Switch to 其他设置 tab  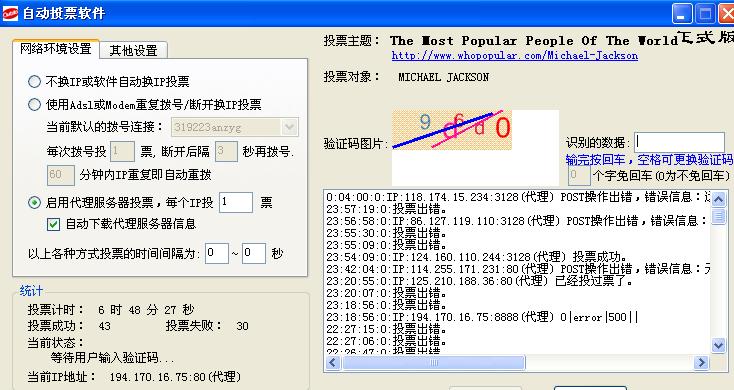[x=133, y=51]
